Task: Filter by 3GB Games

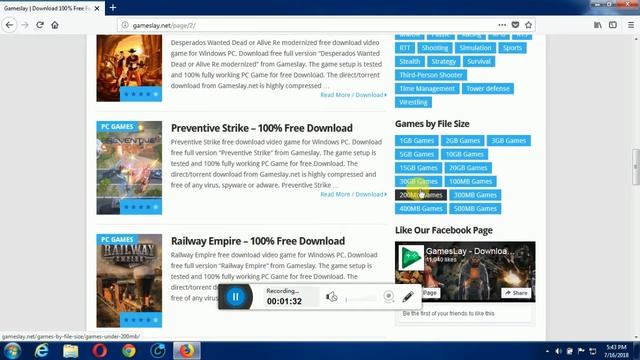Action: [x=509, y=141]
